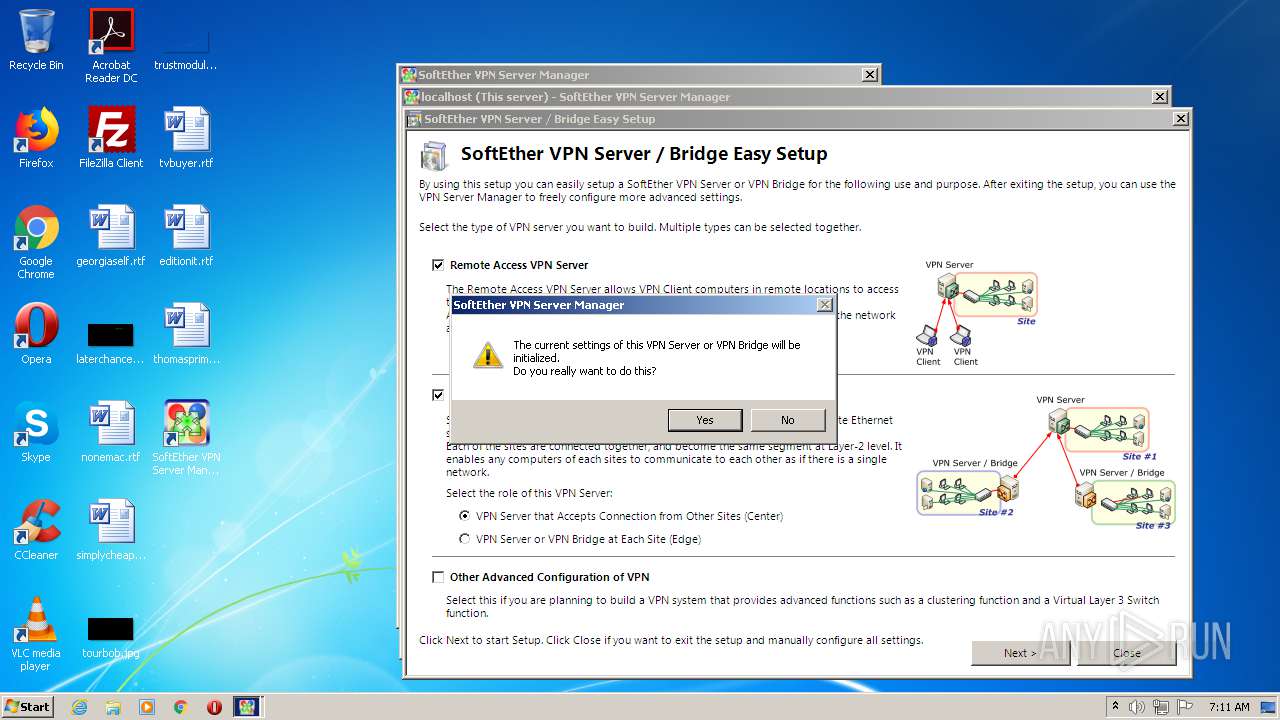This screenshot has height=720, width=1280.
Task: Click the Action Center flag tray icon
Action: coord(1184,706)
